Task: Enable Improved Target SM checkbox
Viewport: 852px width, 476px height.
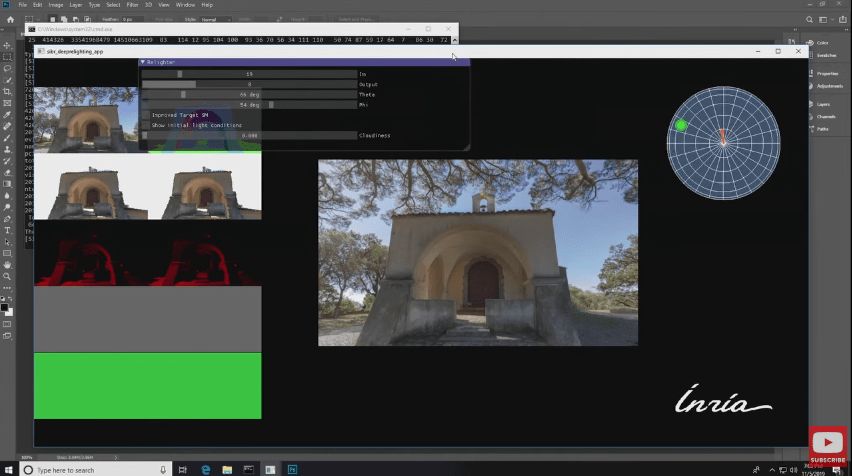Action: pyautogui.click(x=146, y=115)
